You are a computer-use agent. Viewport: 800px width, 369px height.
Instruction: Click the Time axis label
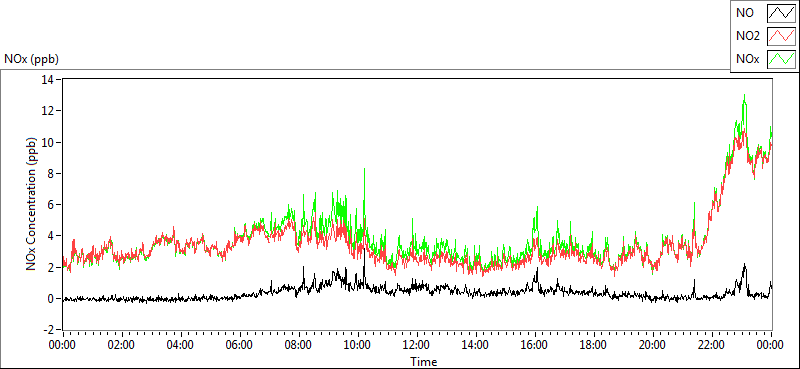pos(424,362)
